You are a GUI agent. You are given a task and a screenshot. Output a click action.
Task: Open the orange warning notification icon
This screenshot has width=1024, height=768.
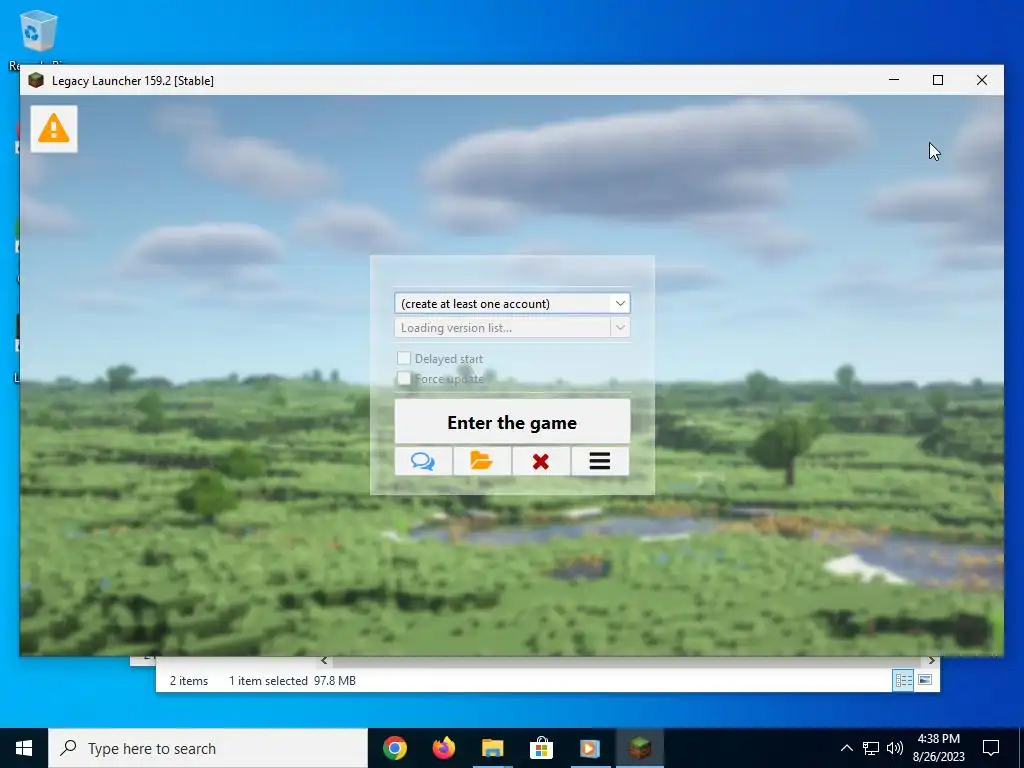[x=54, y=129]
